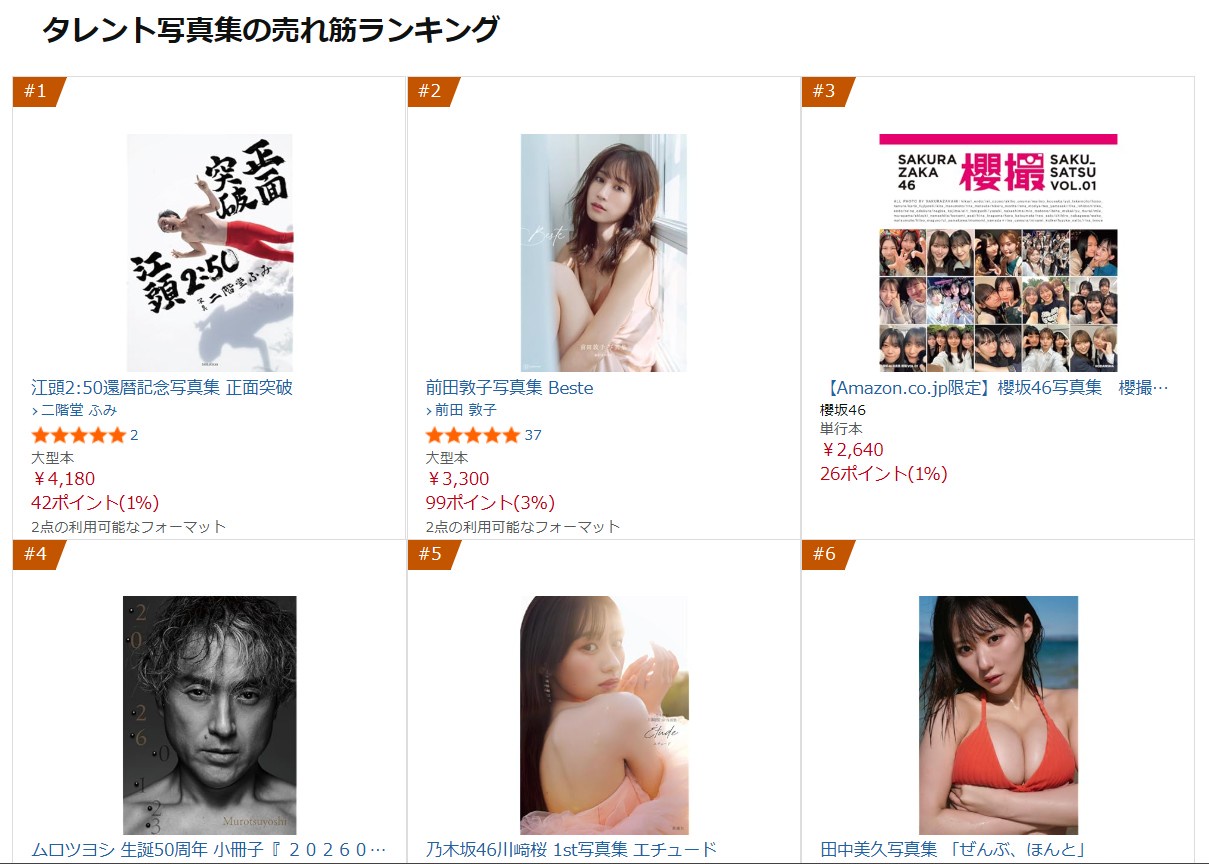Open 乃木坂46川﨑桜 1st写真集 エチュード link
The height and width of the screenshot is (864, 1209).
pos(572,849)
